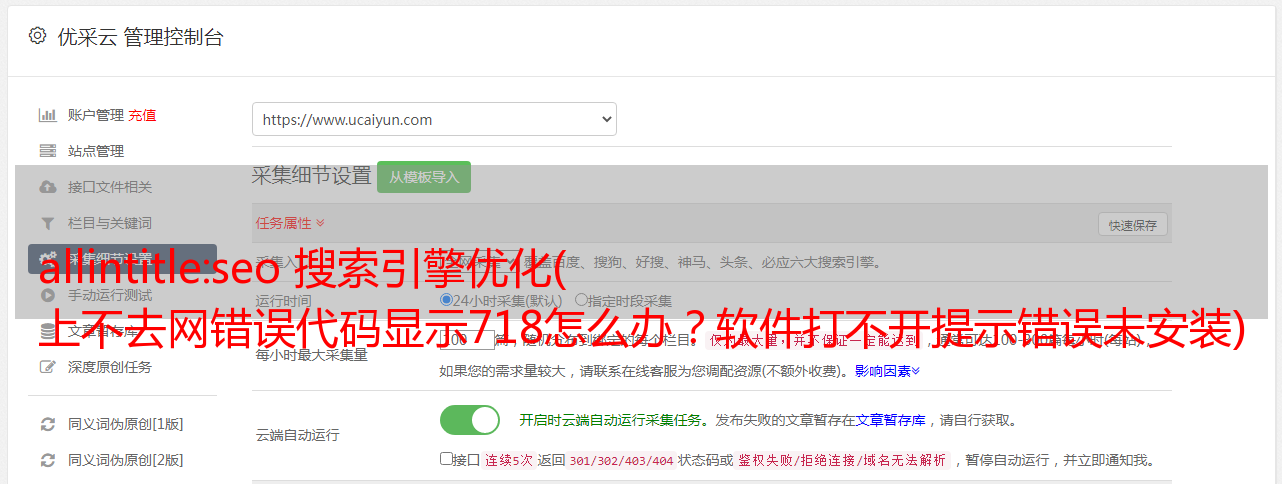Expand the 影响因素 link
The width and height of the screenshot is (1282, 484).
click(x=887, y=371)
